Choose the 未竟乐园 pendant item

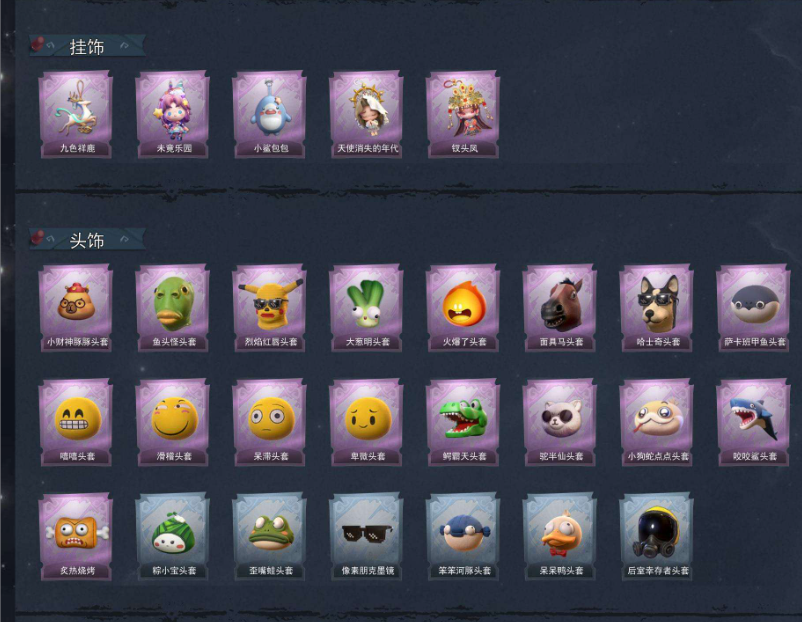point(173,114)
